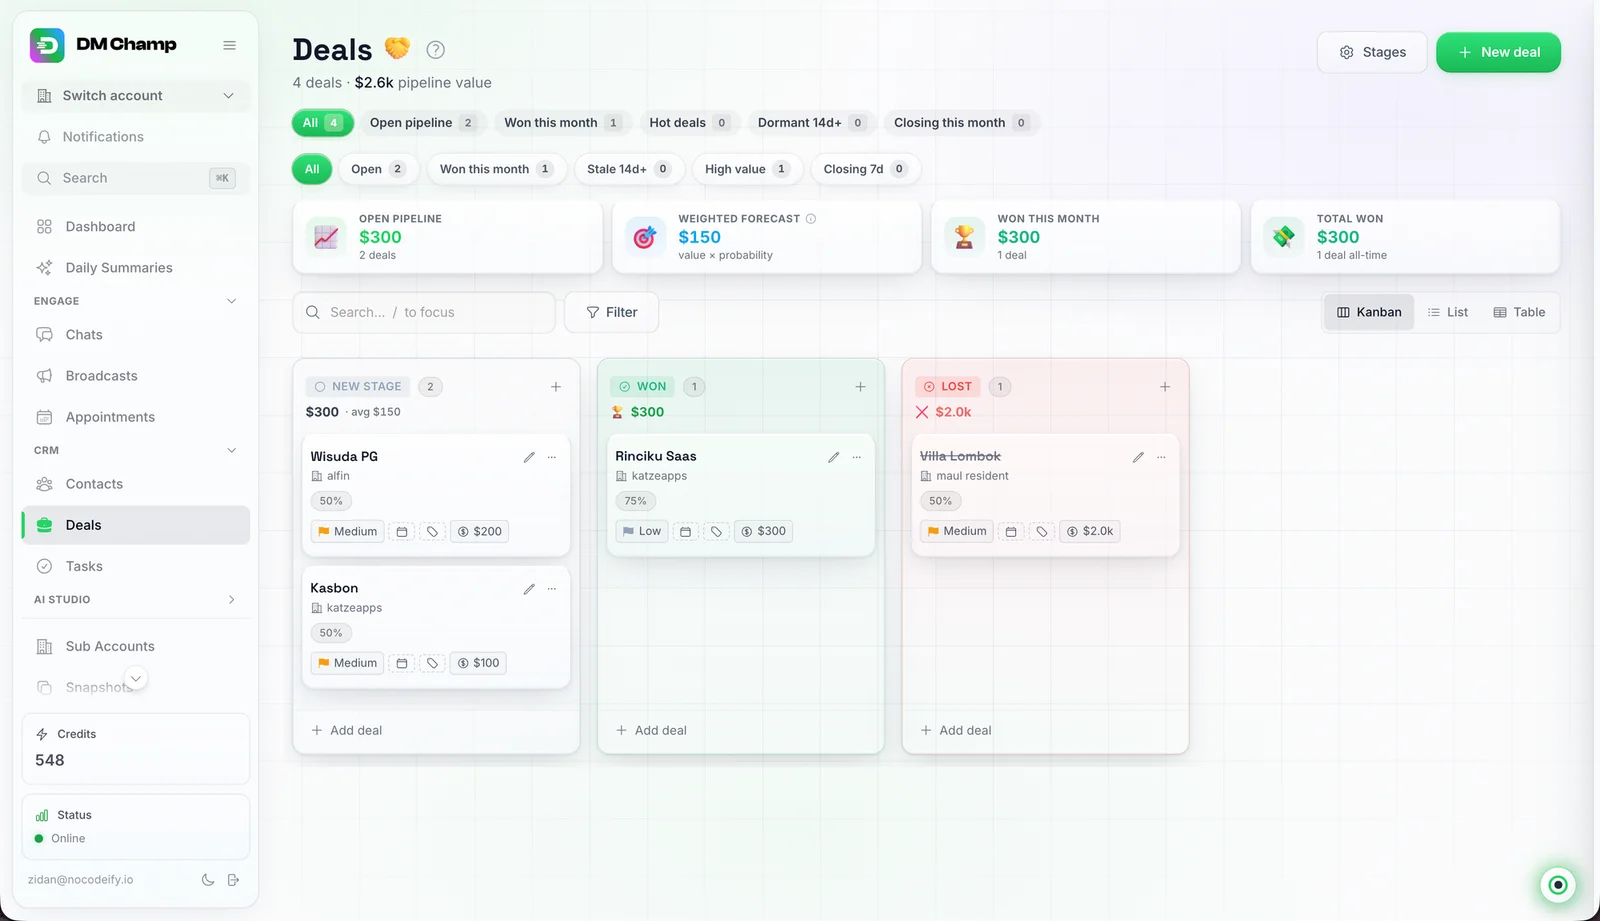The width and height of the screenshot is (1600, 921).
Task: Click the calendar icon on Wisuda PG card
Action: tap(402, 532)
